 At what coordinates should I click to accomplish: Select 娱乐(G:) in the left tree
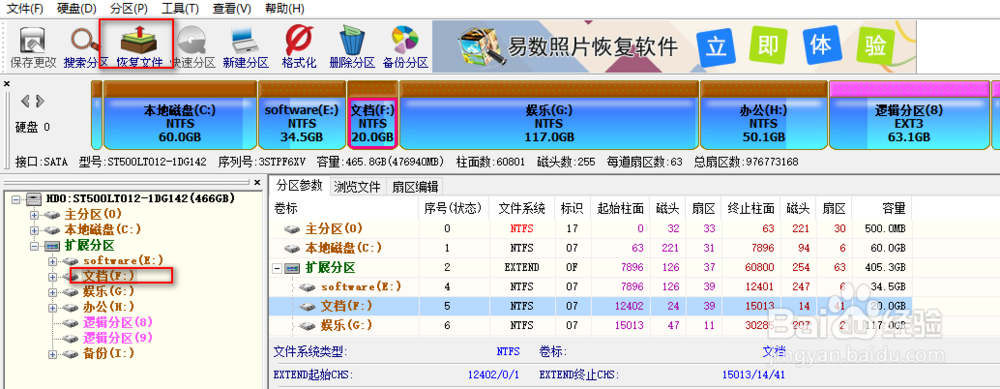click(108, 291)
